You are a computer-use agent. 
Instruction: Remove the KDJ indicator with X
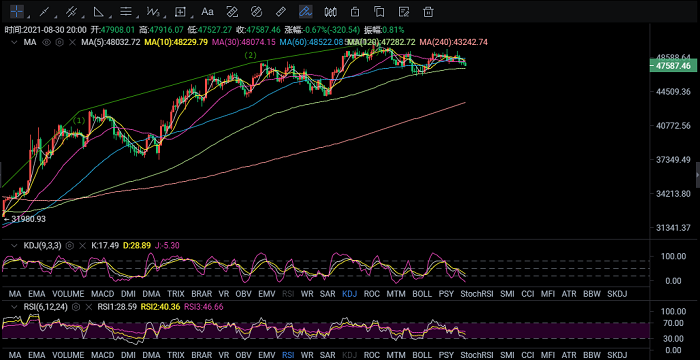click(x=82, y=245)
